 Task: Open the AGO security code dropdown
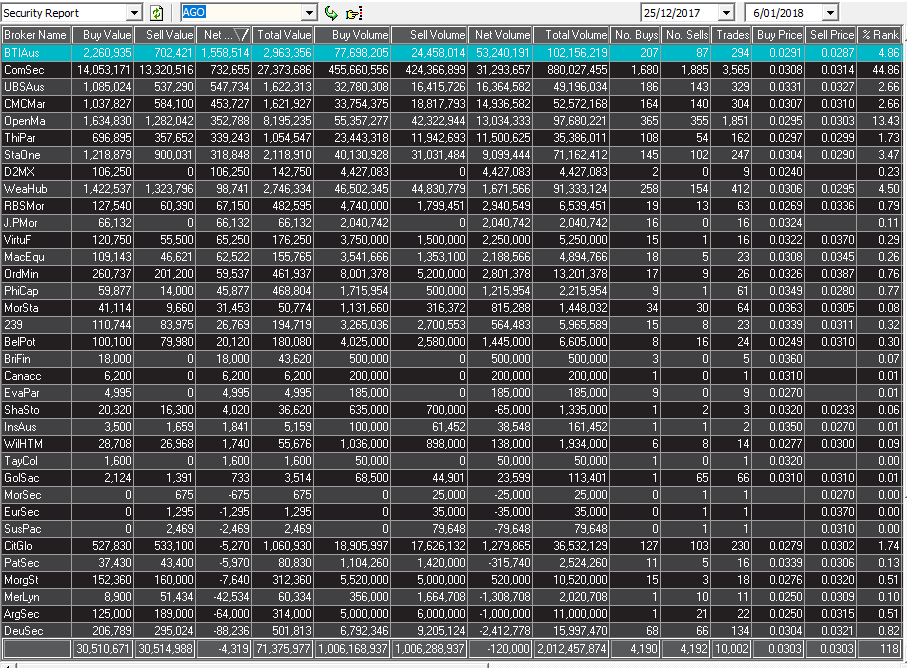309,13
